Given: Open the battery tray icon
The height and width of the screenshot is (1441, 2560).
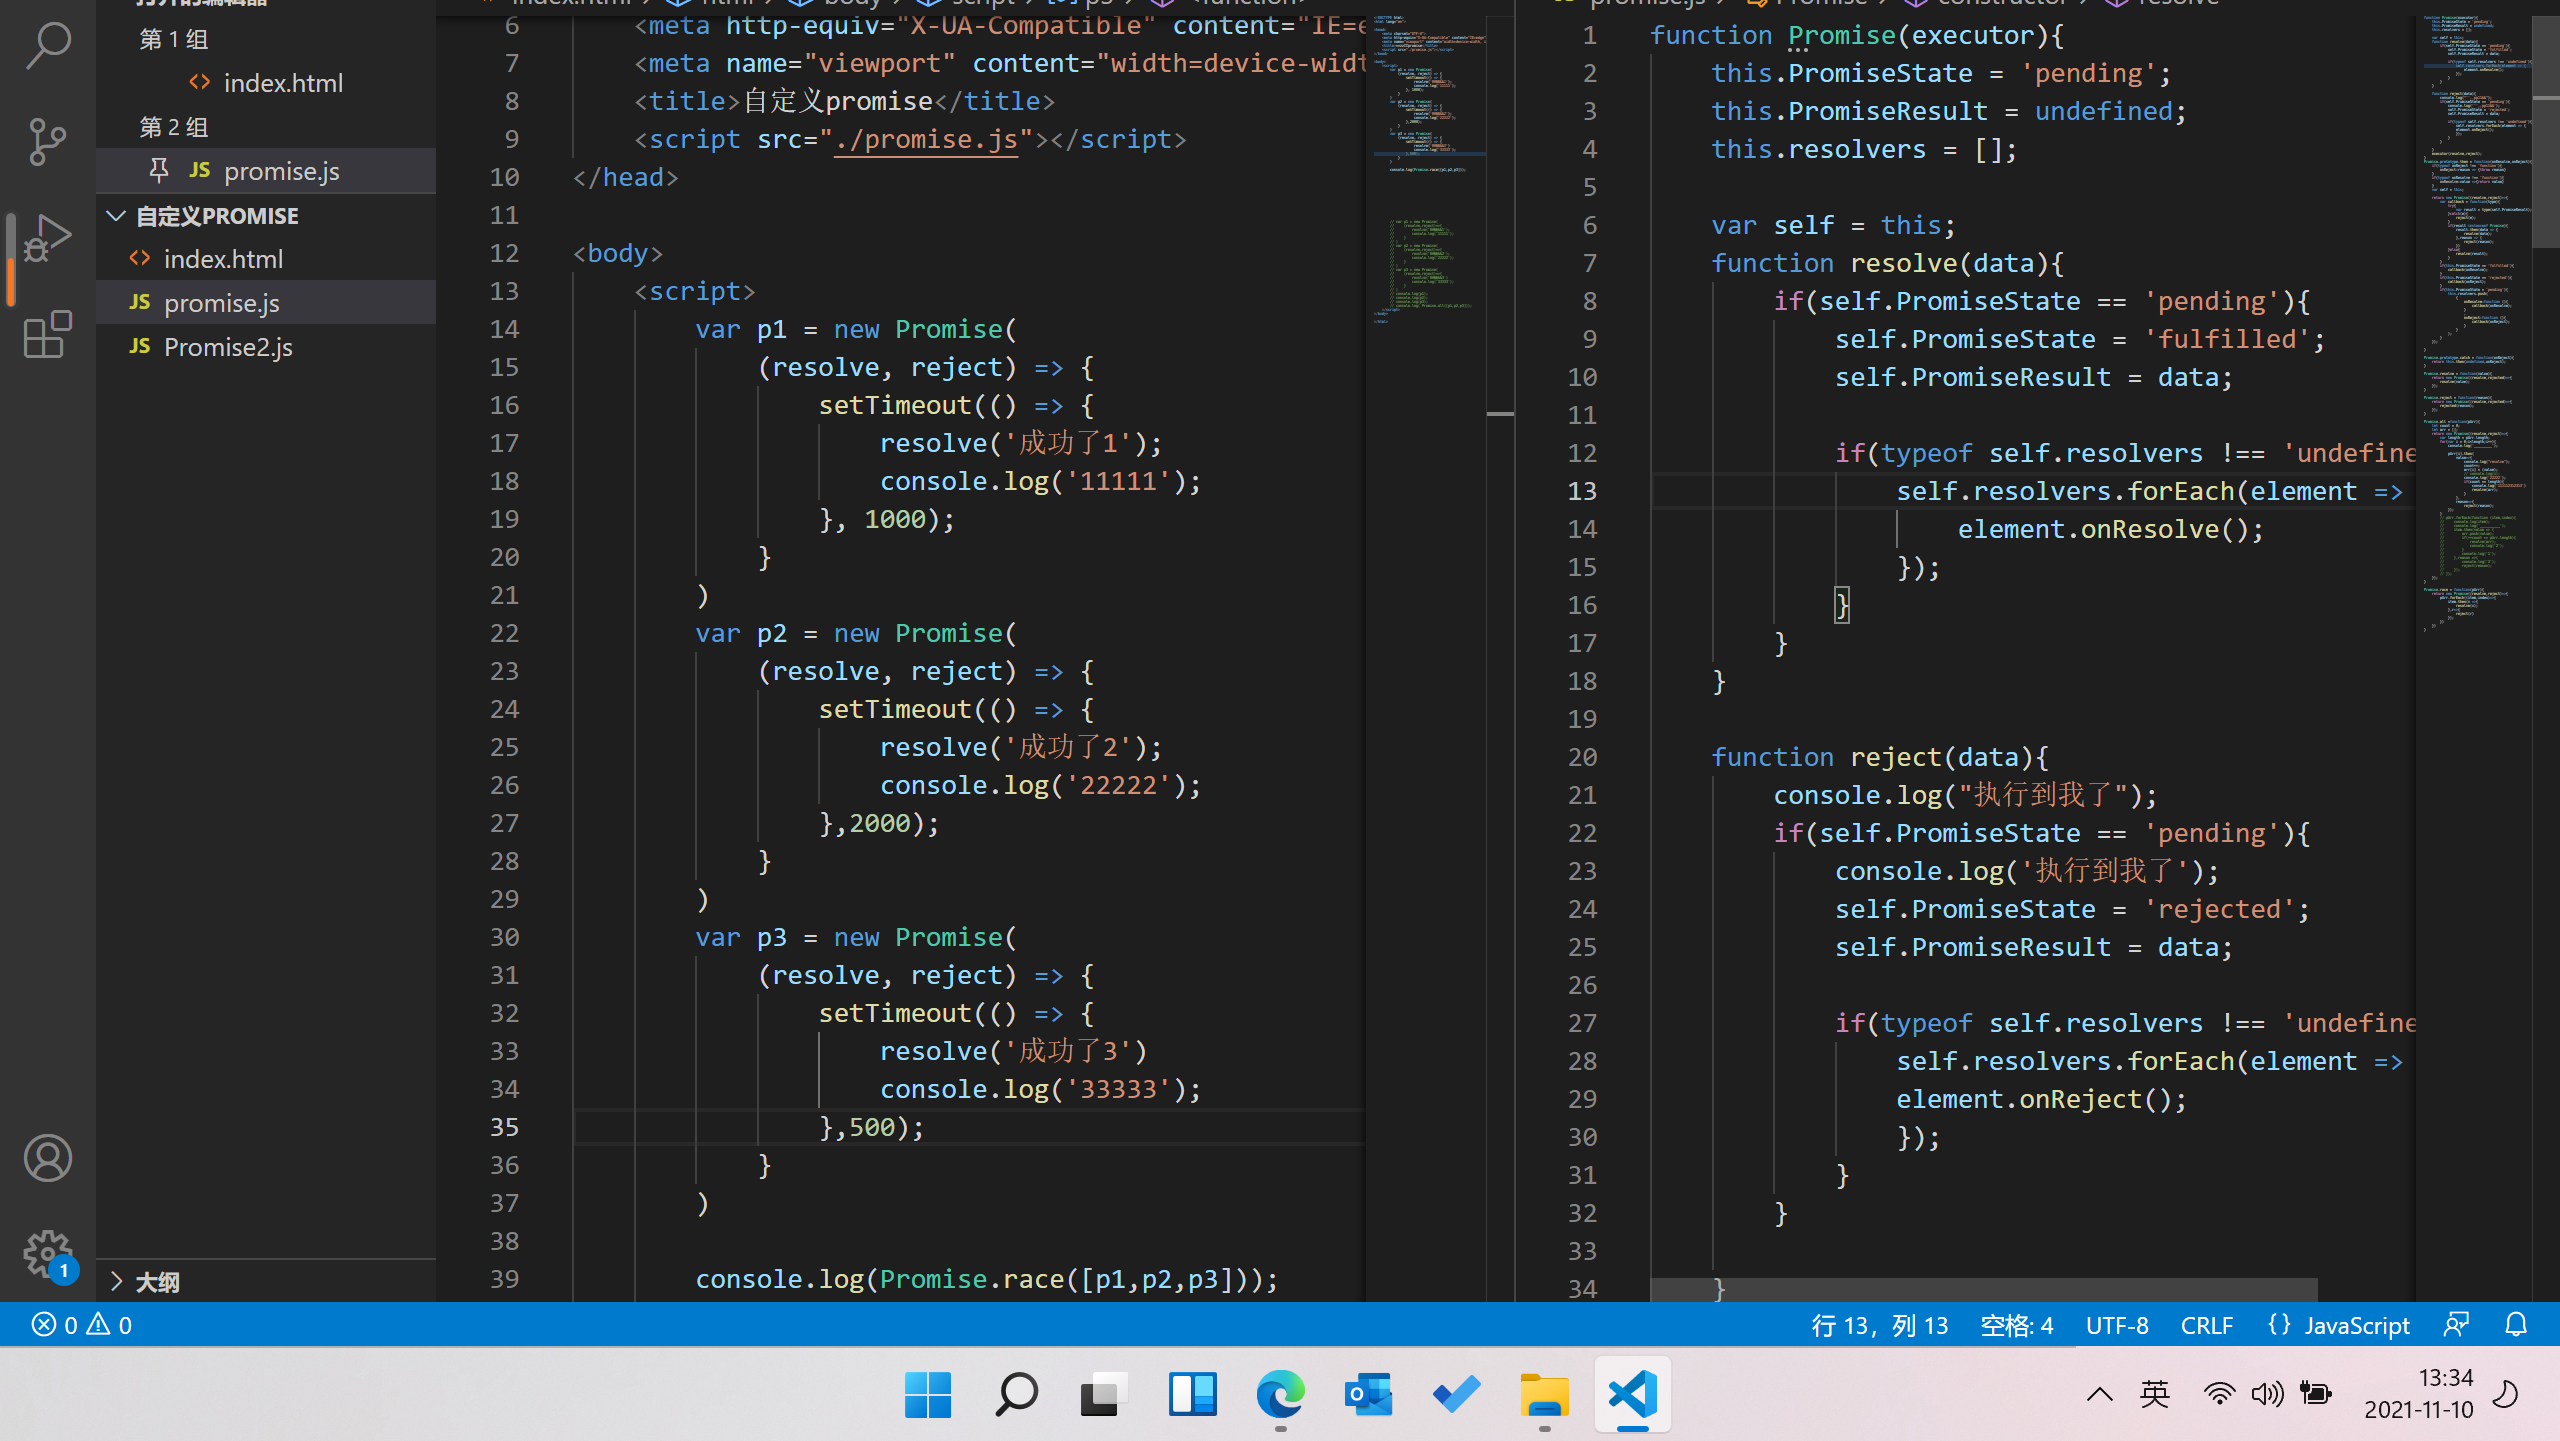Looking at the screenshot, I should (2316, 1394).
